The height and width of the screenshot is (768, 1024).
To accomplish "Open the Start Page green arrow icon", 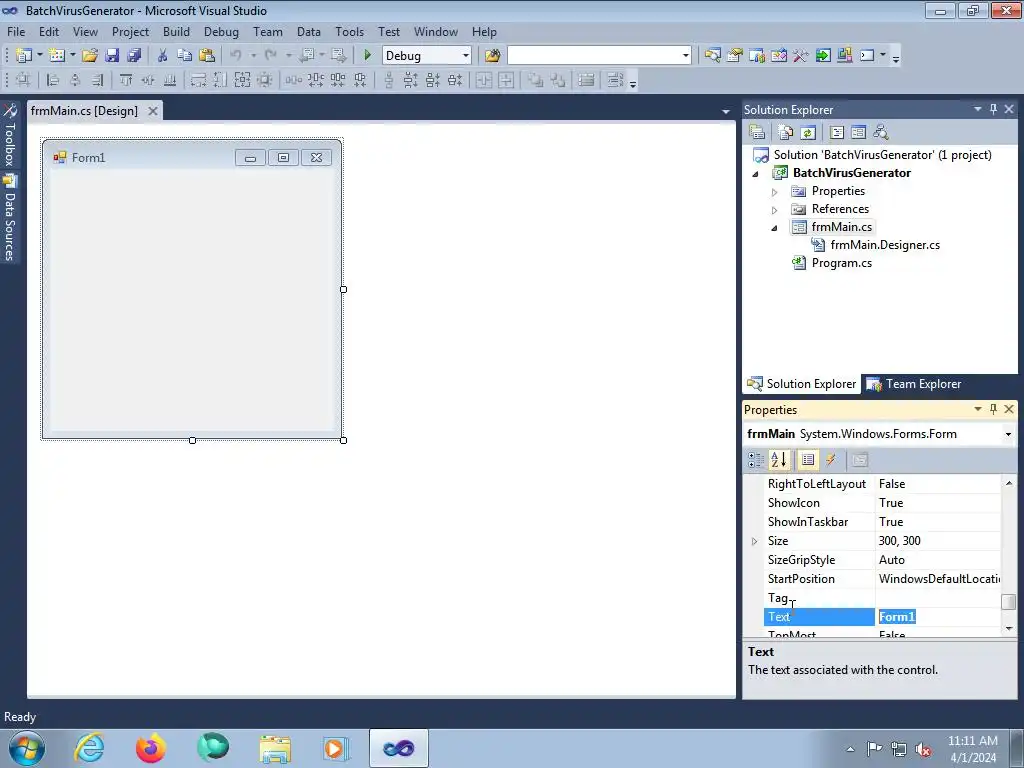I will coord(823,56).
